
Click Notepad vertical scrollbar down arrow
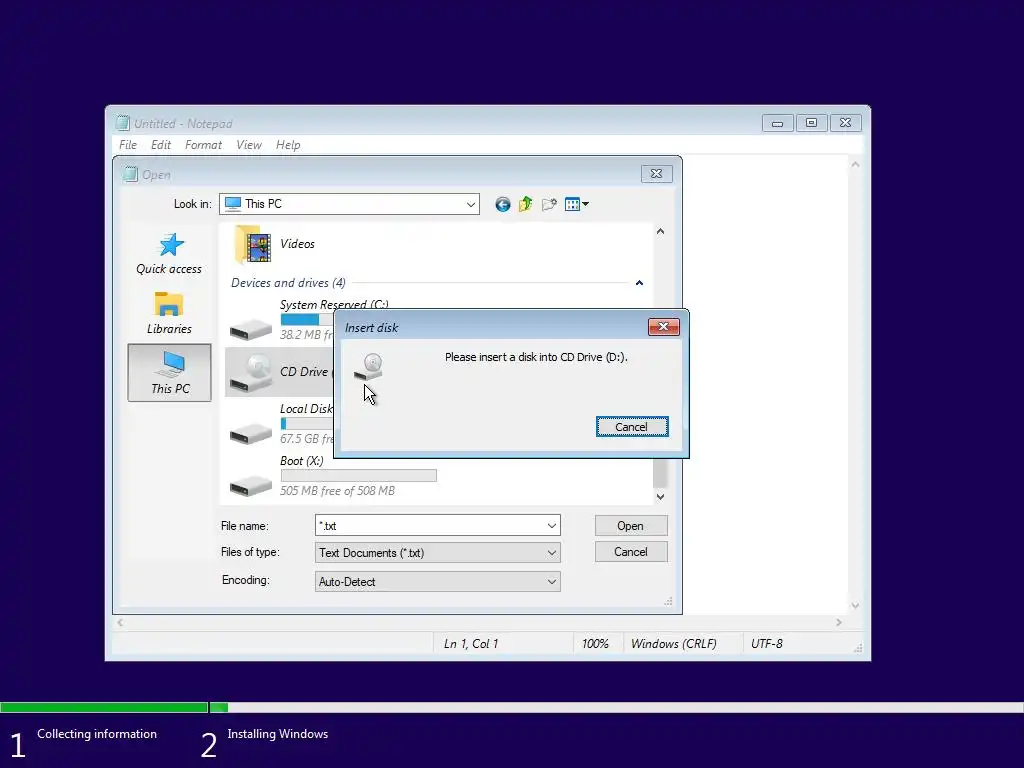tap(855, 606)
